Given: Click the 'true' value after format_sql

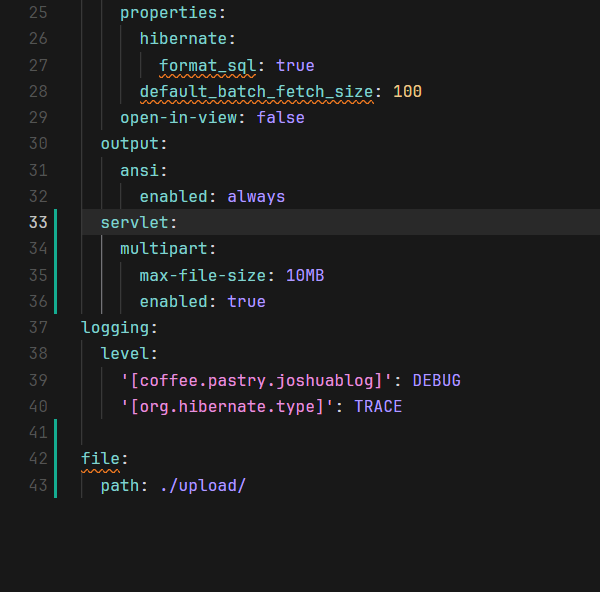Looking at the screenshot, I should 295,66.
